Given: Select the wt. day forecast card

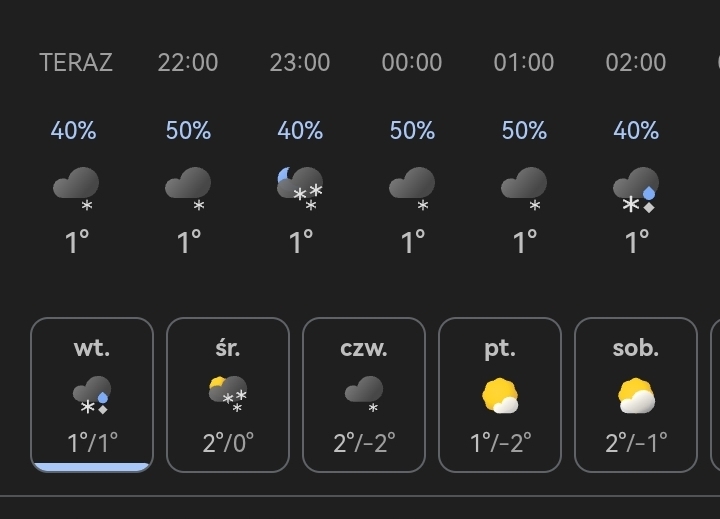Looking at the screenshot, I should (92, 394).
